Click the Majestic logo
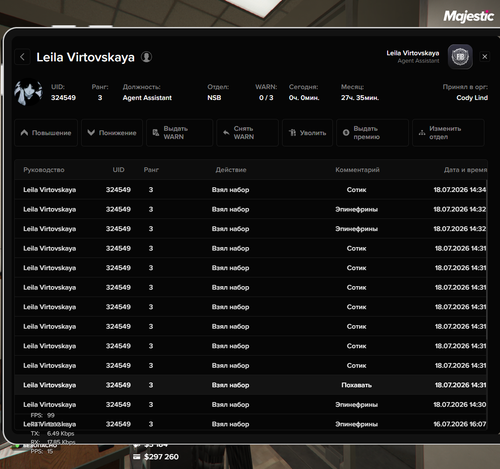This screenshot has width=500, height=469. coord(468,16)
